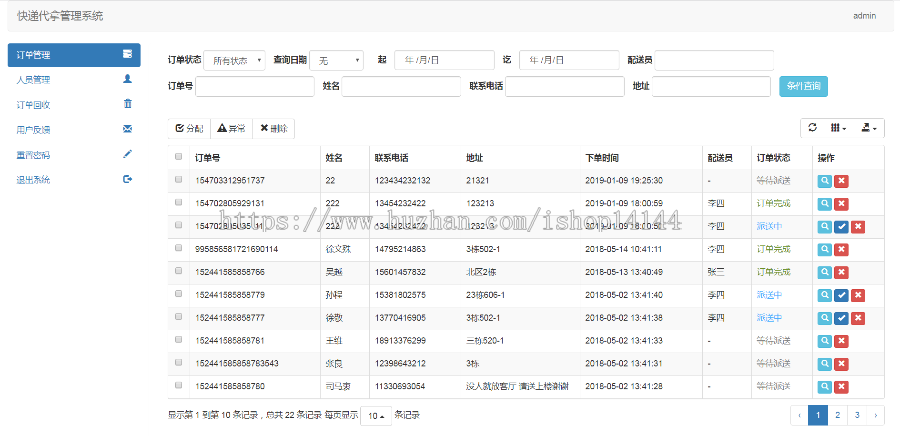The image size is (900, 436).
Task: Confirm delivery for 徐歌's order with the checkmark
Action: pos(841,318)
